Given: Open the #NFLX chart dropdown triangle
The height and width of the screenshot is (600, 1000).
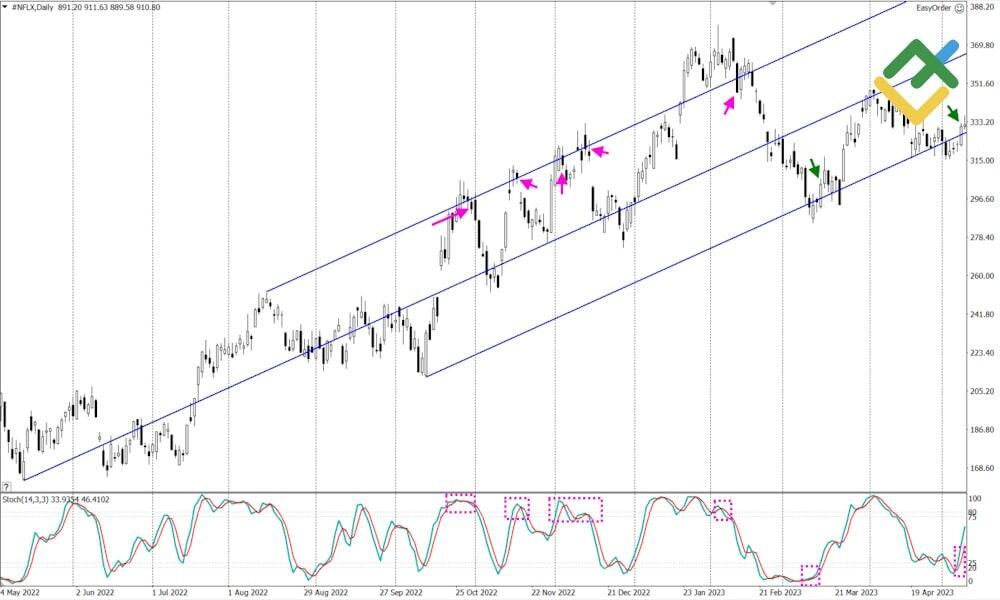Looking at the screenshot, I should (x=5, y=8).
